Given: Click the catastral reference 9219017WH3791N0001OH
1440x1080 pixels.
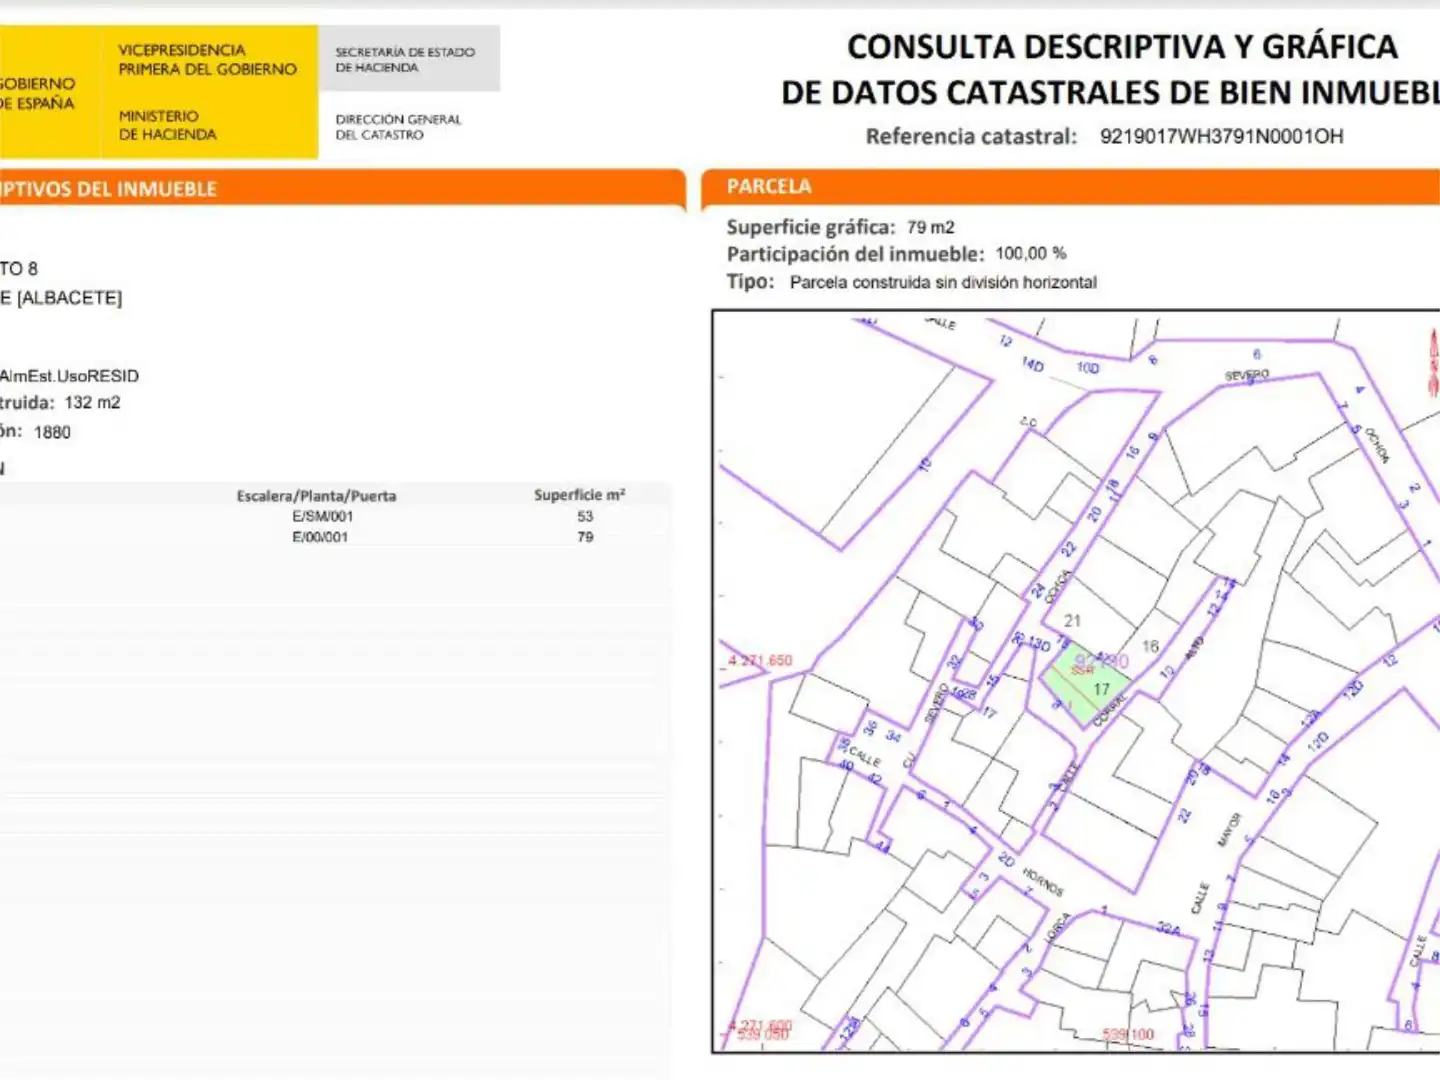Looking at the screenshot, I should (x=1221, y=136).
